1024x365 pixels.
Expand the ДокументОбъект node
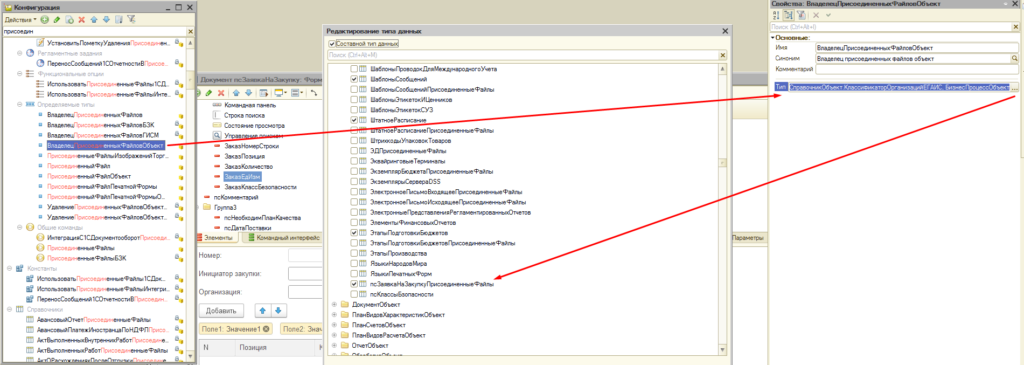pyautogui.click(x=334, y=304)
